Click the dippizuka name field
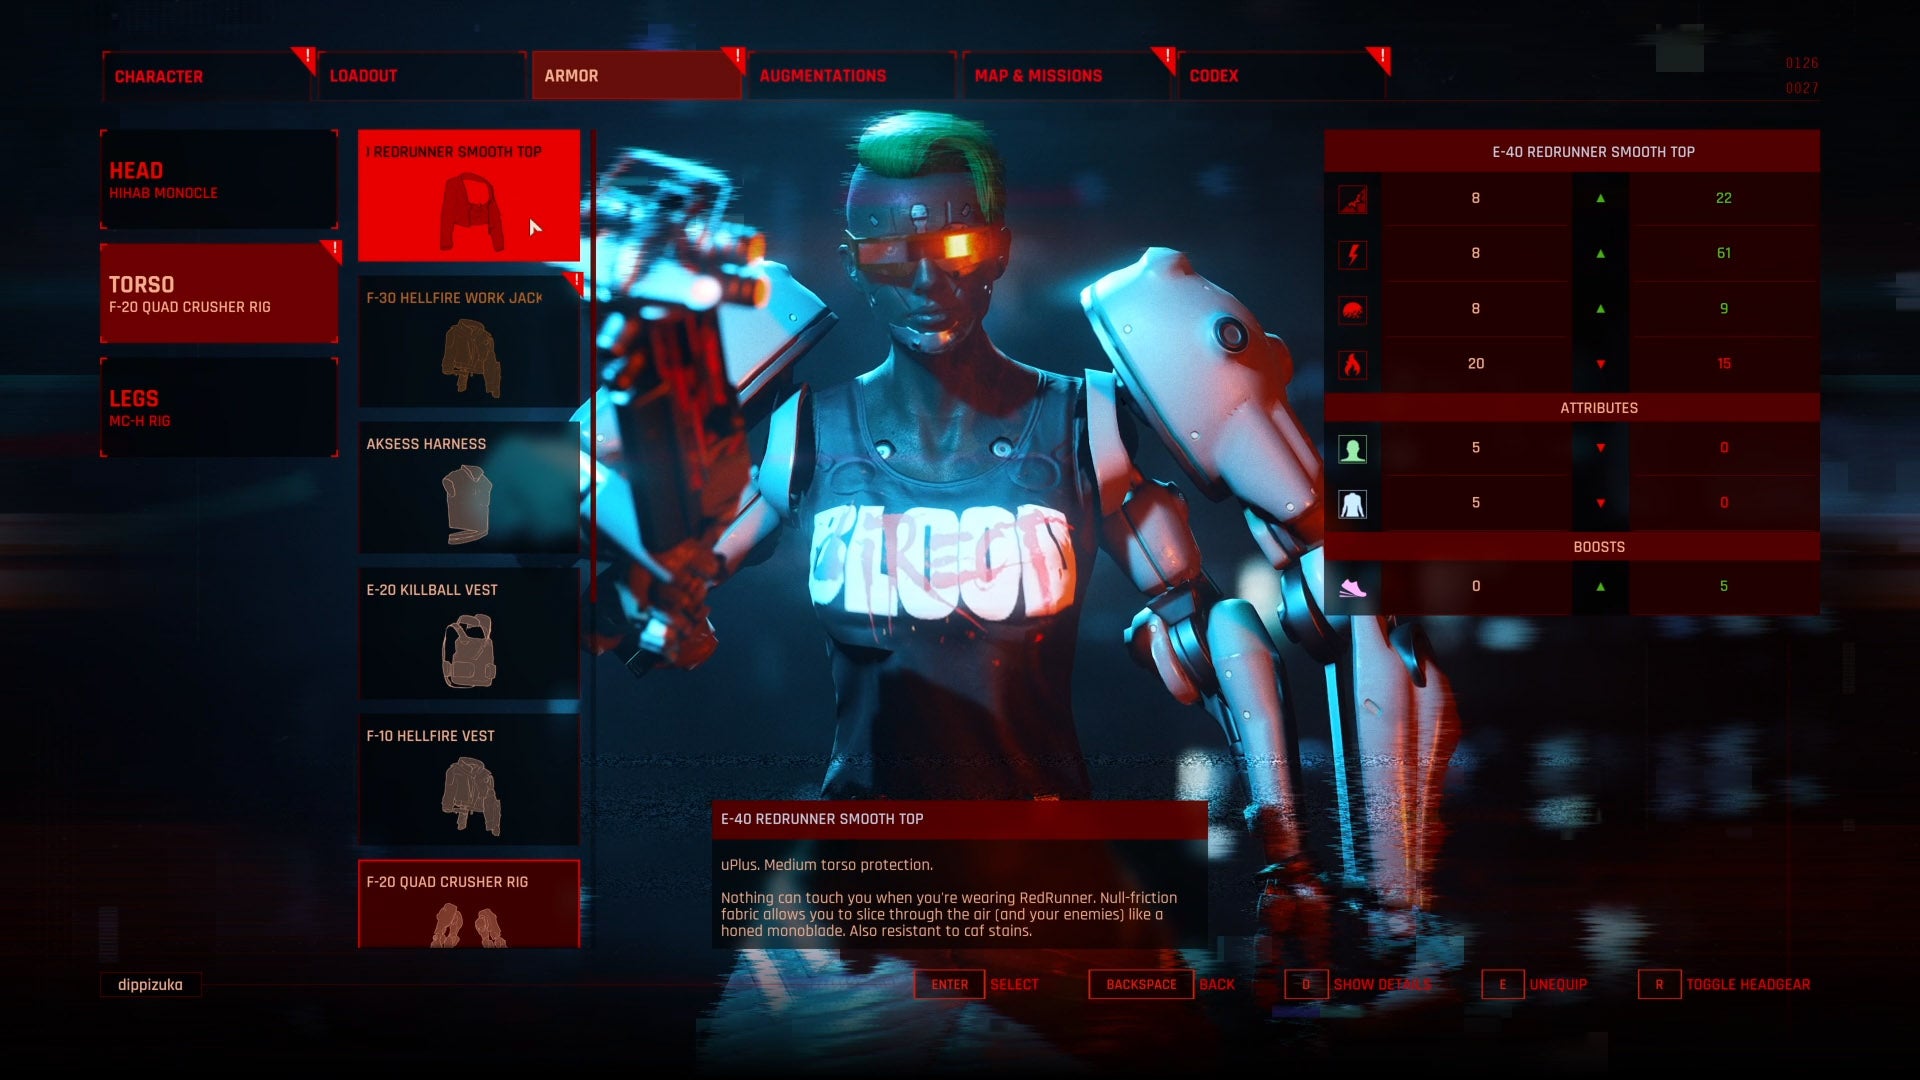The height and width of the screenshot is (1080, 1920). [x=150, y=984]
